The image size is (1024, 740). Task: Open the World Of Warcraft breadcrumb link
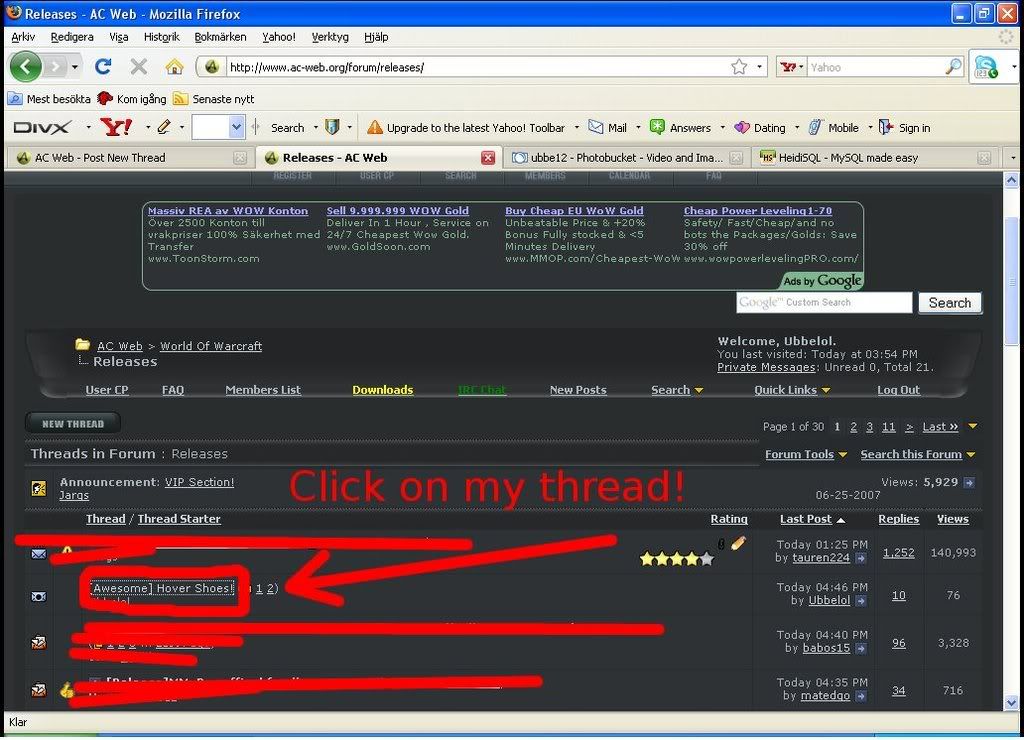tap(211, 346)
